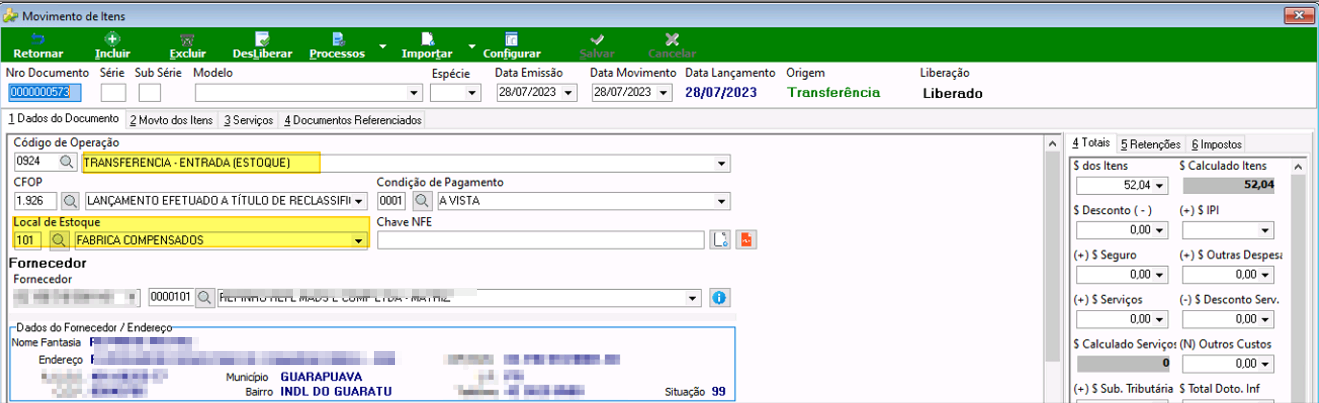Viewport: 1319px width, 403px height.
Task: Open the $ Desconto ( - ) dropdown
Action: (x=1159, y=230)
